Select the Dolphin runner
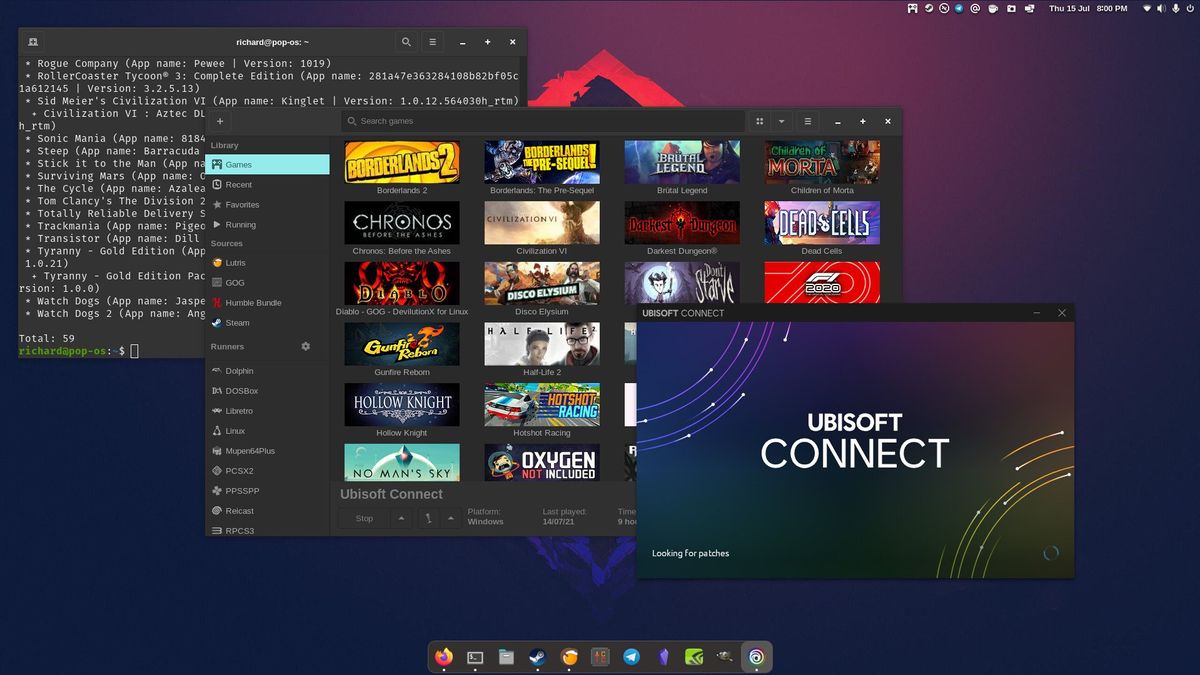The image size is (1200, 675). point(242,370)
